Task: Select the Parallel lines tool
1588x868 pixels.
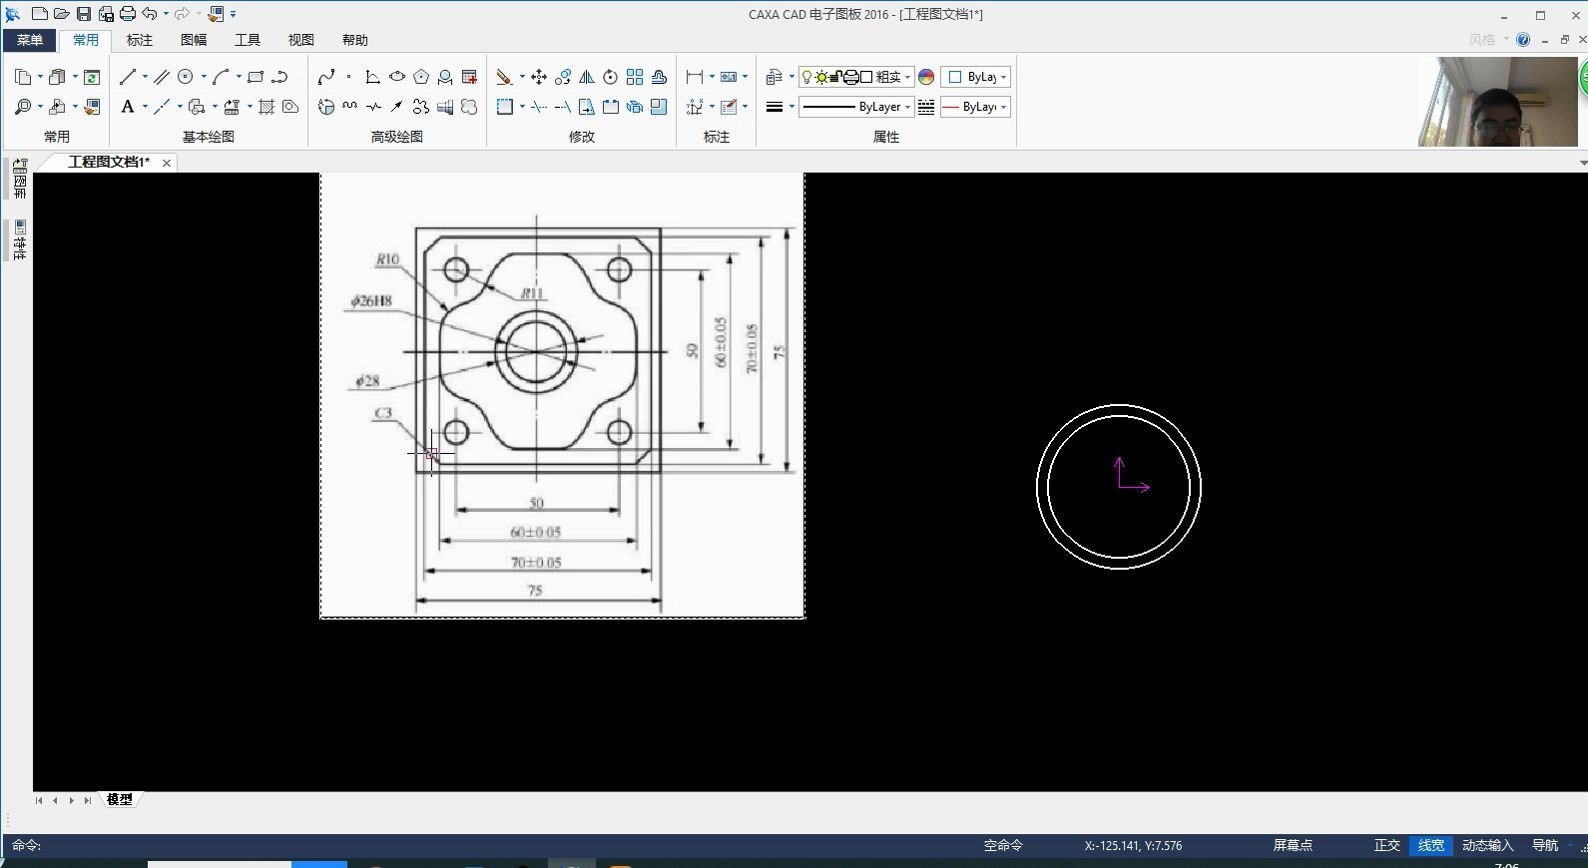Action: pyautogui.click(x=161, y=77)
